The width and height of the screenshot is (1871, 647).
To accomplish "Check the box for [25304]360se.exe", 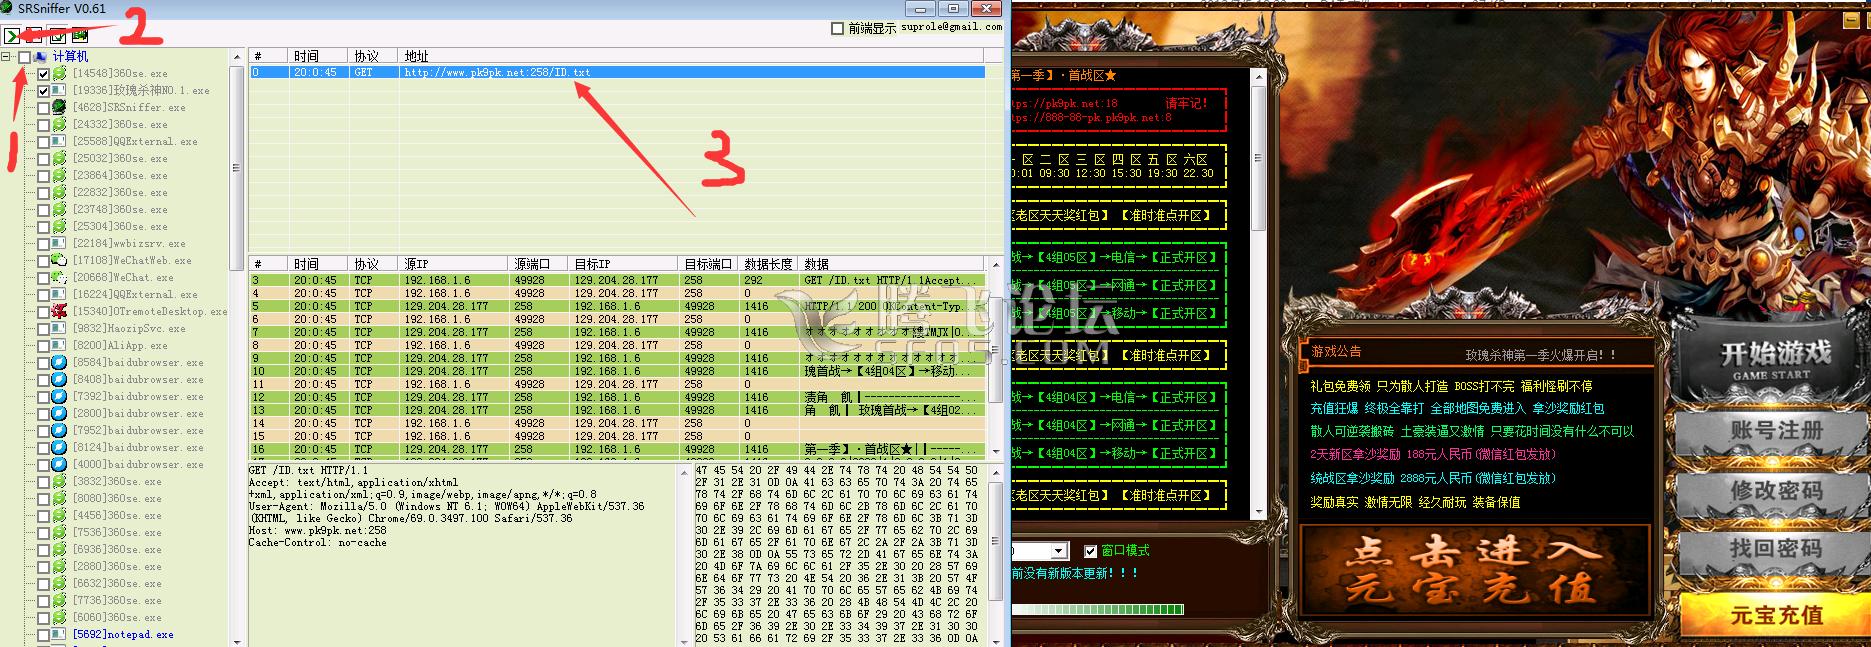I will pyautogui.click(x=43, y=227).
